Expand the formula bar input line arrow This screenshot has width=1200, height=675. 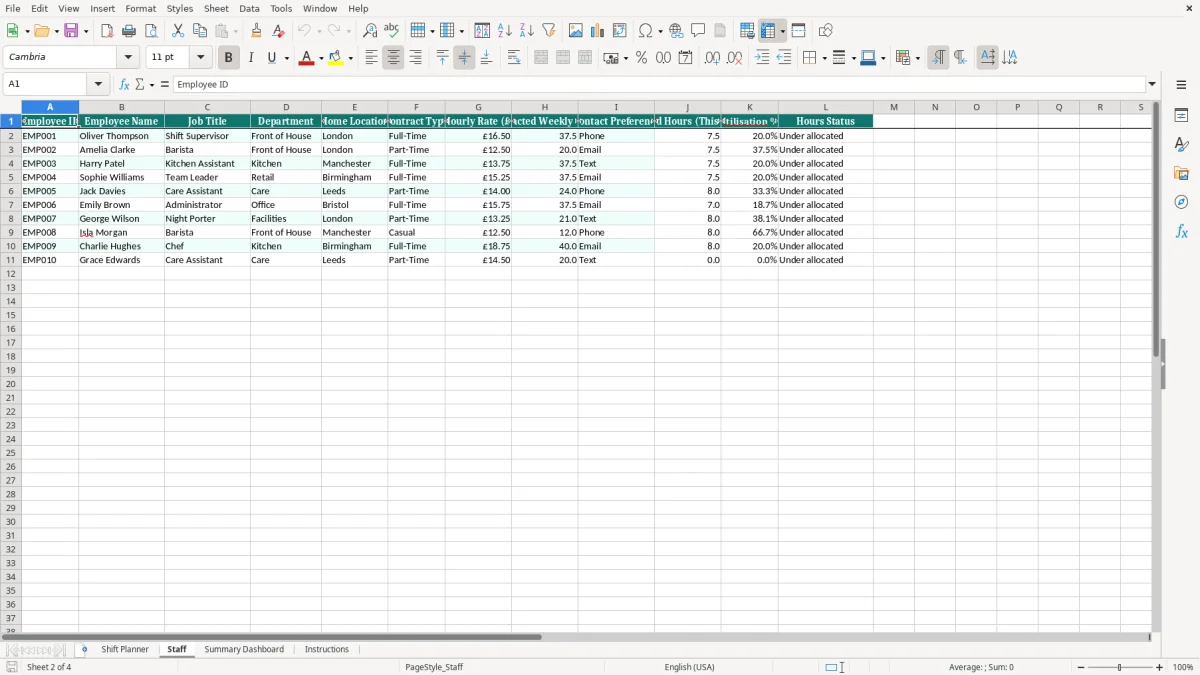[x=1152, y=85]
